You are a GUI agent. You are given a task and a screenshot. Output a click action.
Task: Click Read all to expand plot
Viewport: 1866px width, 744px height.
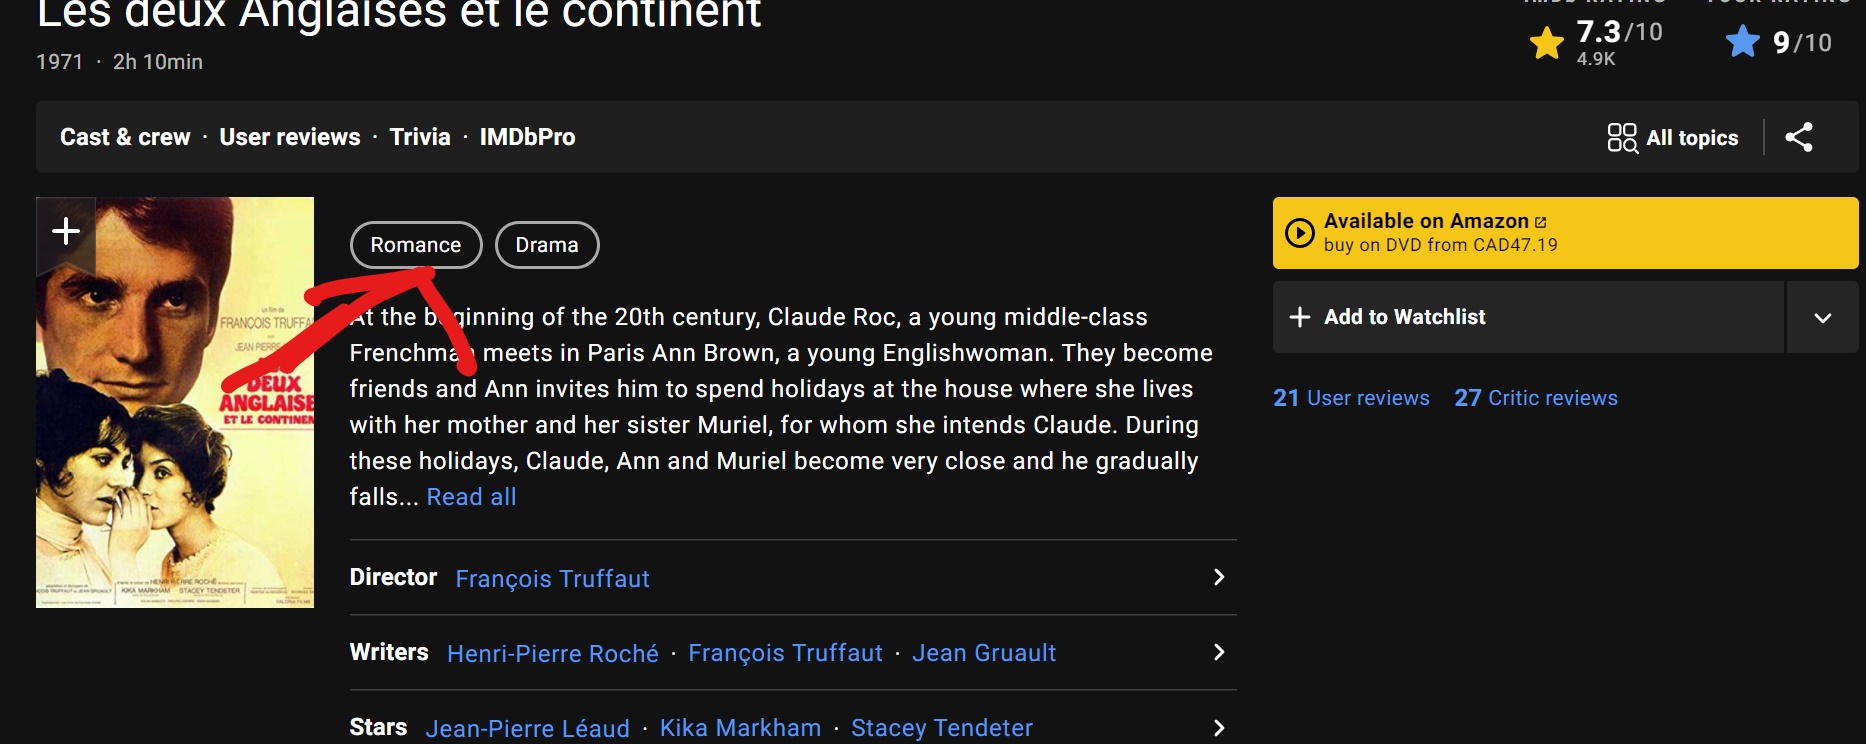click(x=471, y=497)
